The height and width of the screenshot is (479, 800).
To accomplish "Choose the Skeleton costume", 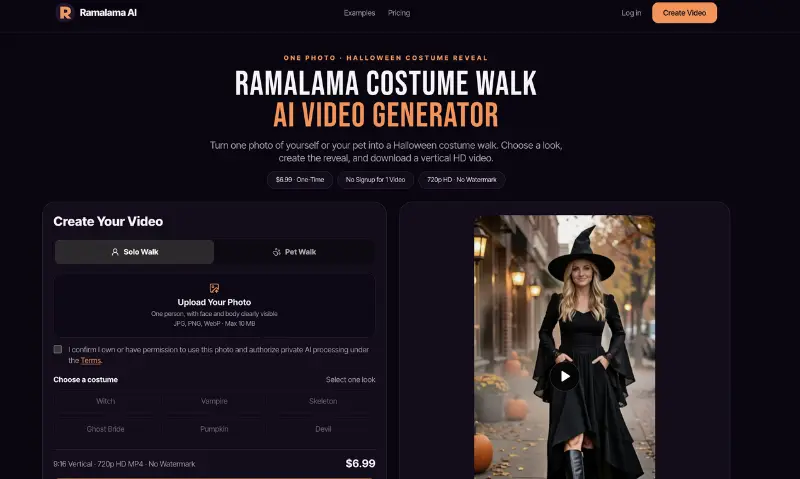I will point(323,401).
